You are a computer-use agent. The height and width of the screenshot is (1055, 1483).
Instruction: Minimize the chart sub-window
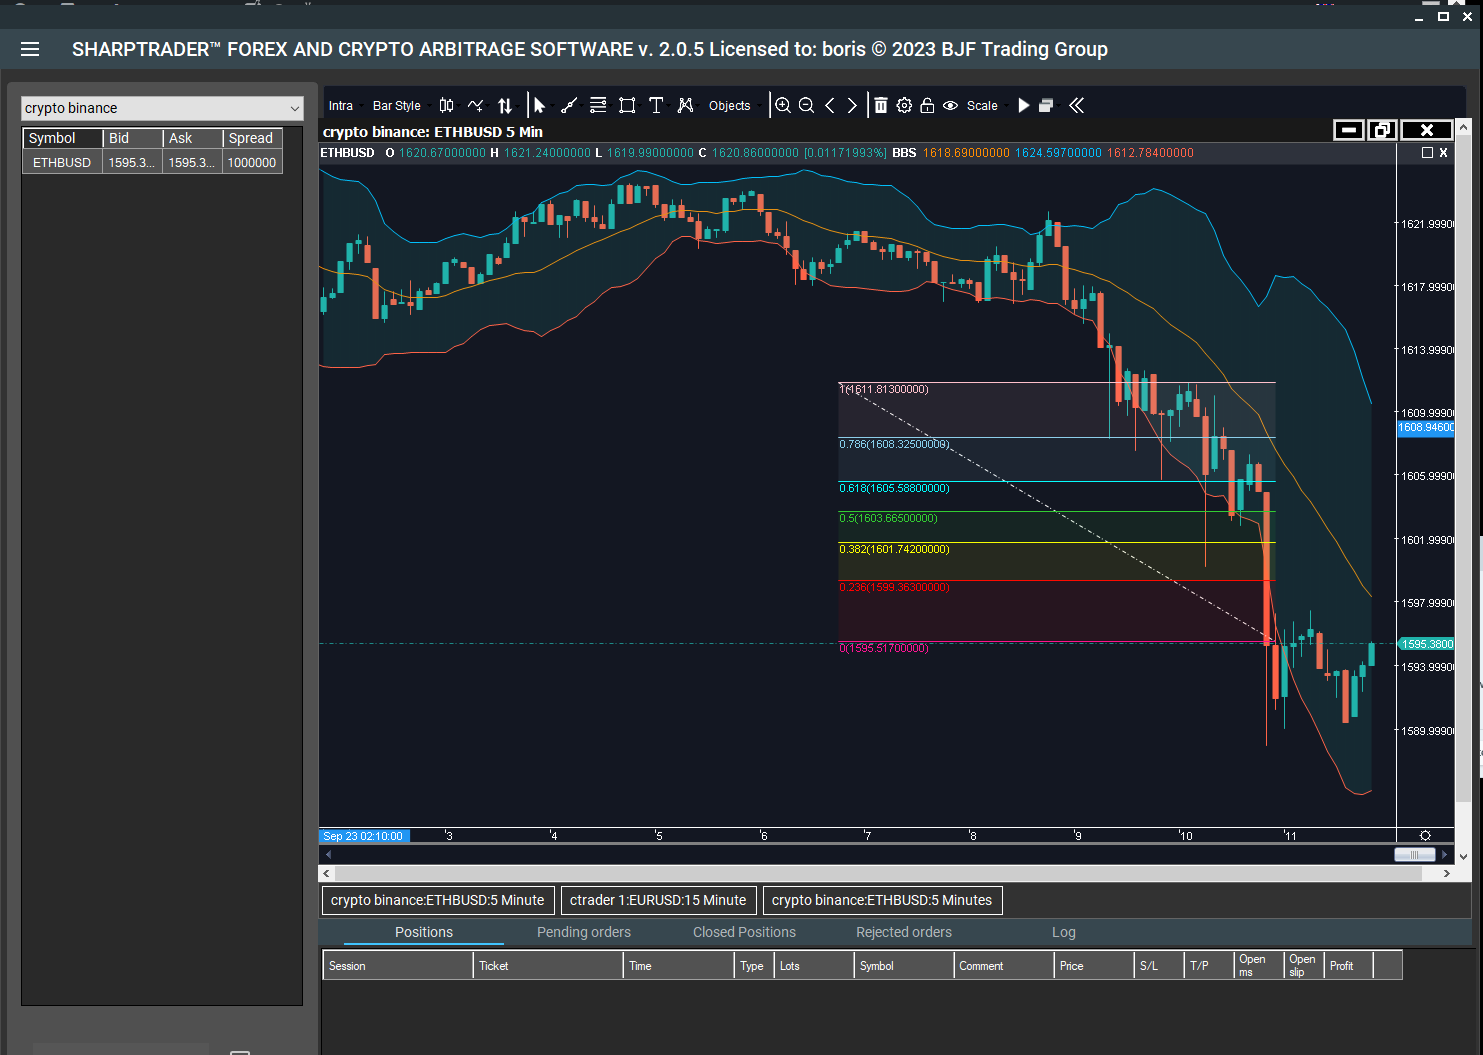(x=1349, y=130)
